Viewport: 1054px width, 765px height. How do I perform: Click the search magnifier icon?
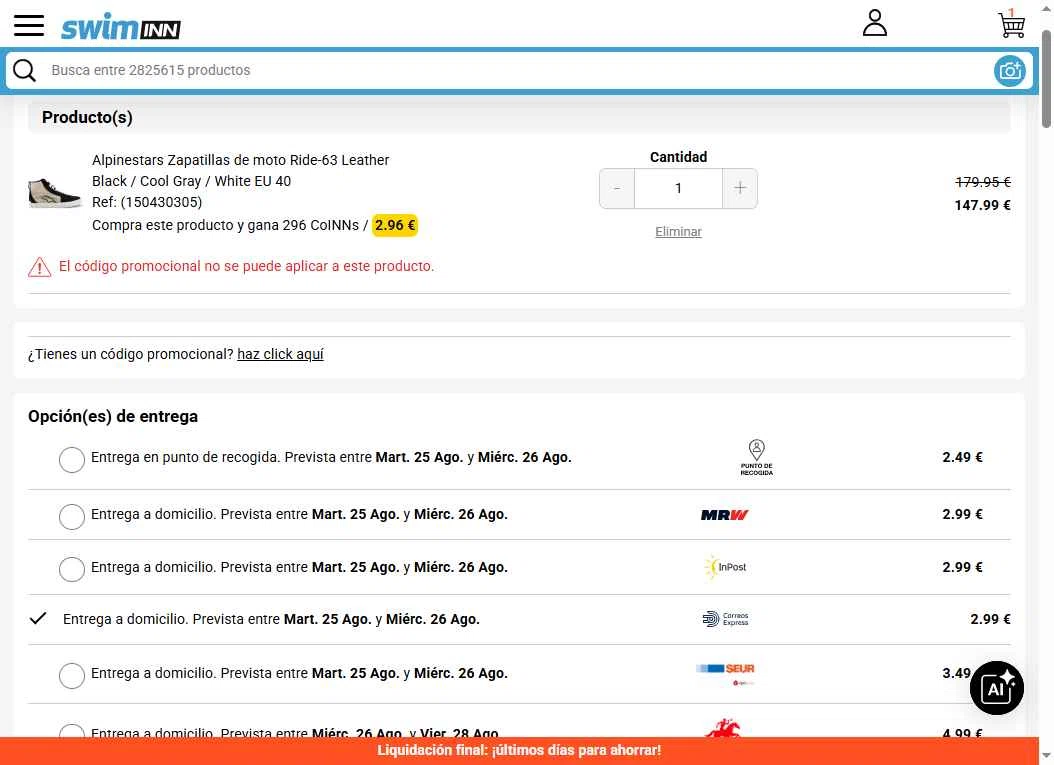[x=25, y=70]
